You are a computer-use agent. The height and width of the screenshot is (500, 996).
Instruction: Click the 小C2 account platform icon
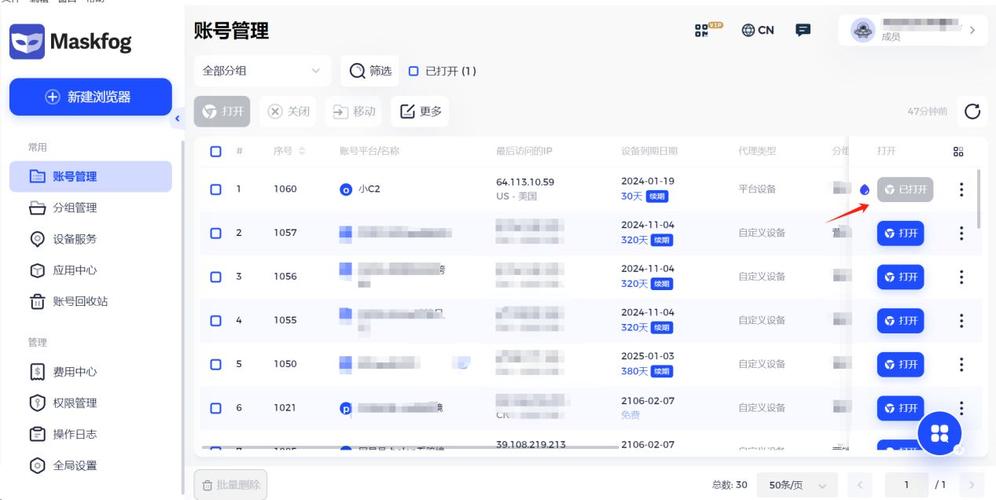coord(346,189)
